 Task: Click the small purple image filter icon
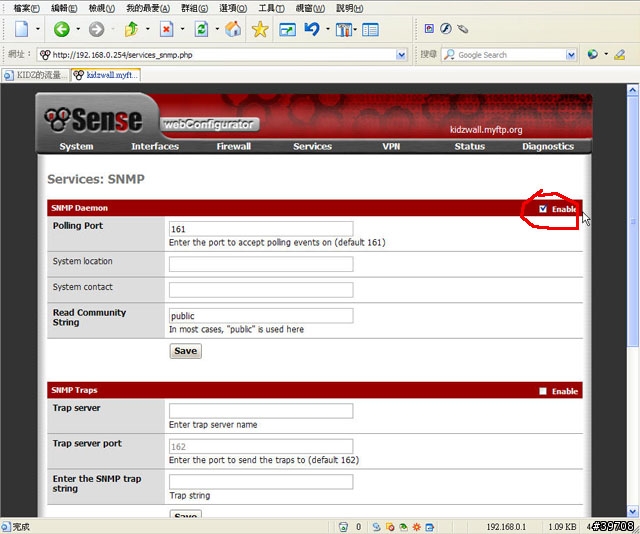pos(429,28)
